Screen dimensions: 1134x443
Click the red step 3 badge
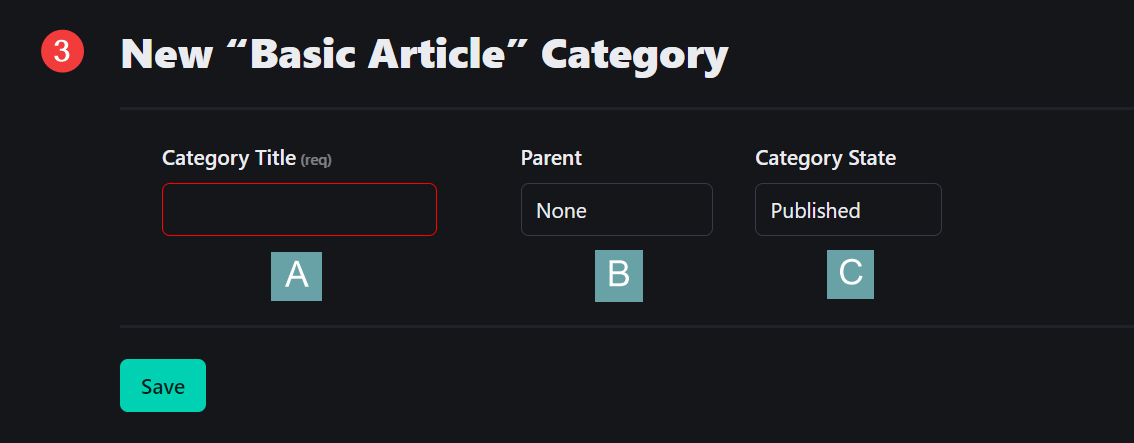pos(61,53)
